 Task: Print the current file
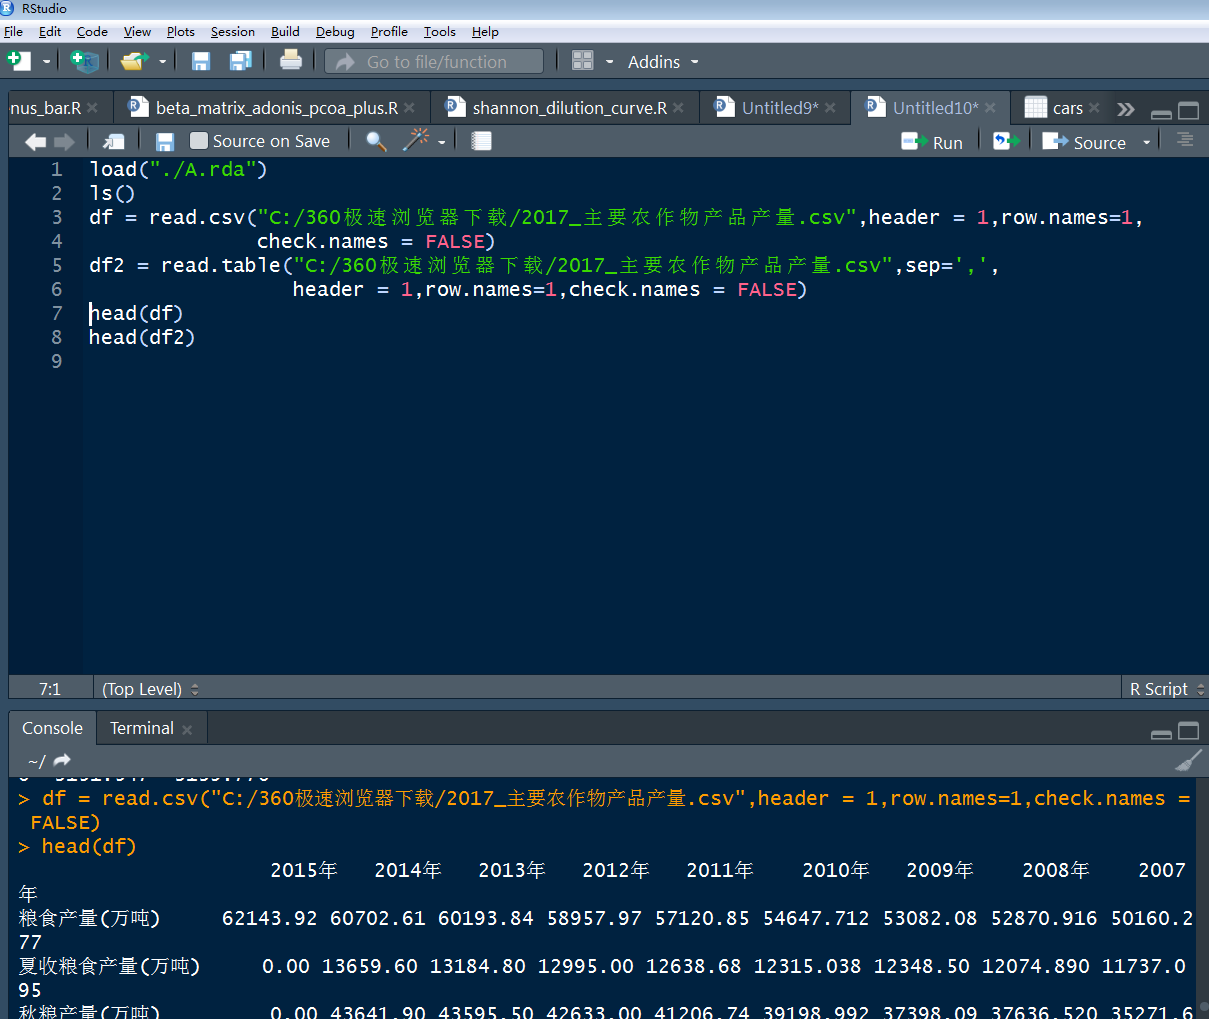coord(291,60)
